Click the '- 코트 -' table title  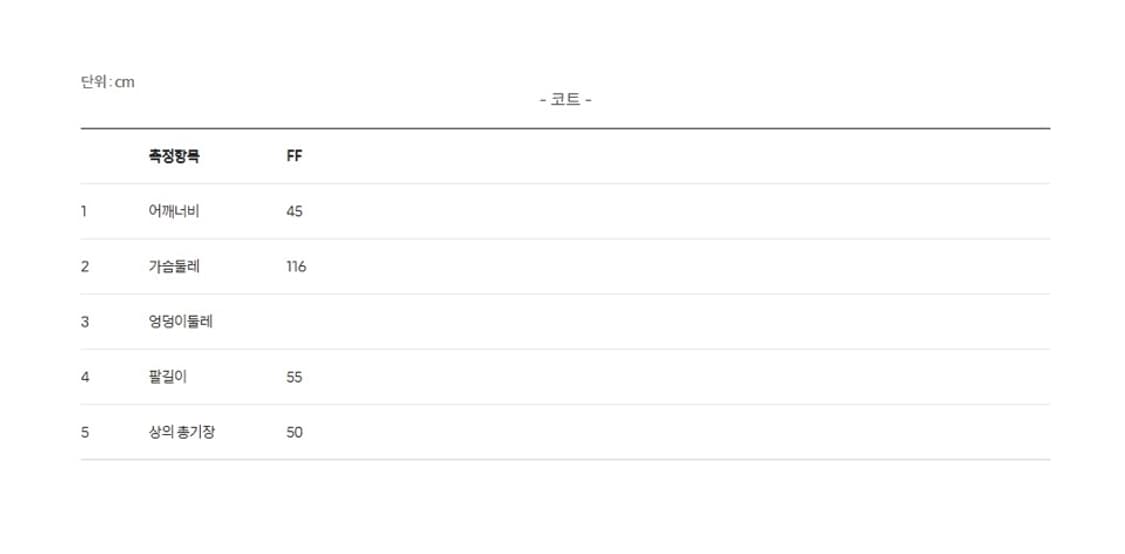click(565, 100)
